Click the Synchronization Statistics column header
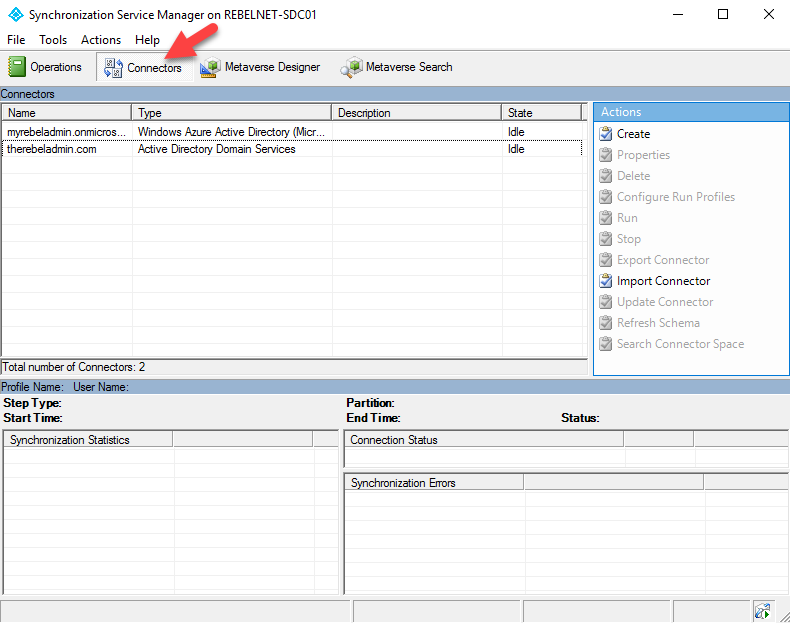Screen dimensions: 790x623 click(89, 440)
